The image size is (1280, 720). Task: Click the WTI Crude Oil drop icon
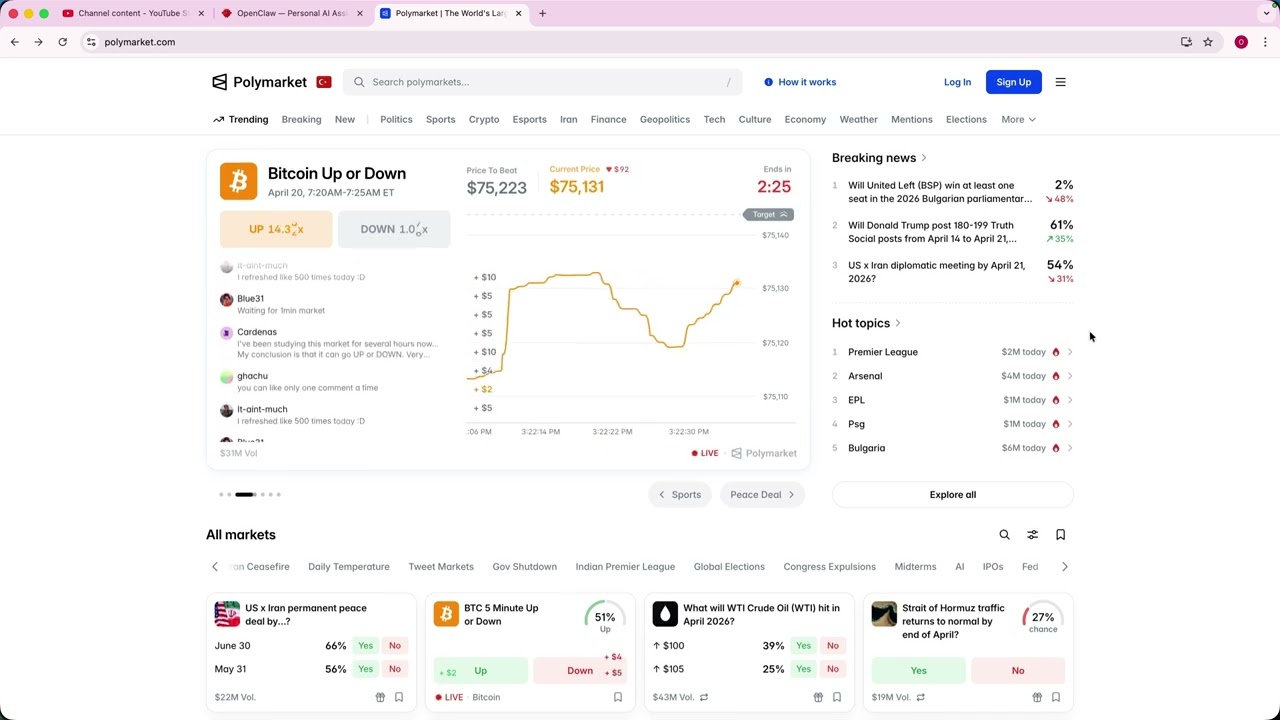665,614
